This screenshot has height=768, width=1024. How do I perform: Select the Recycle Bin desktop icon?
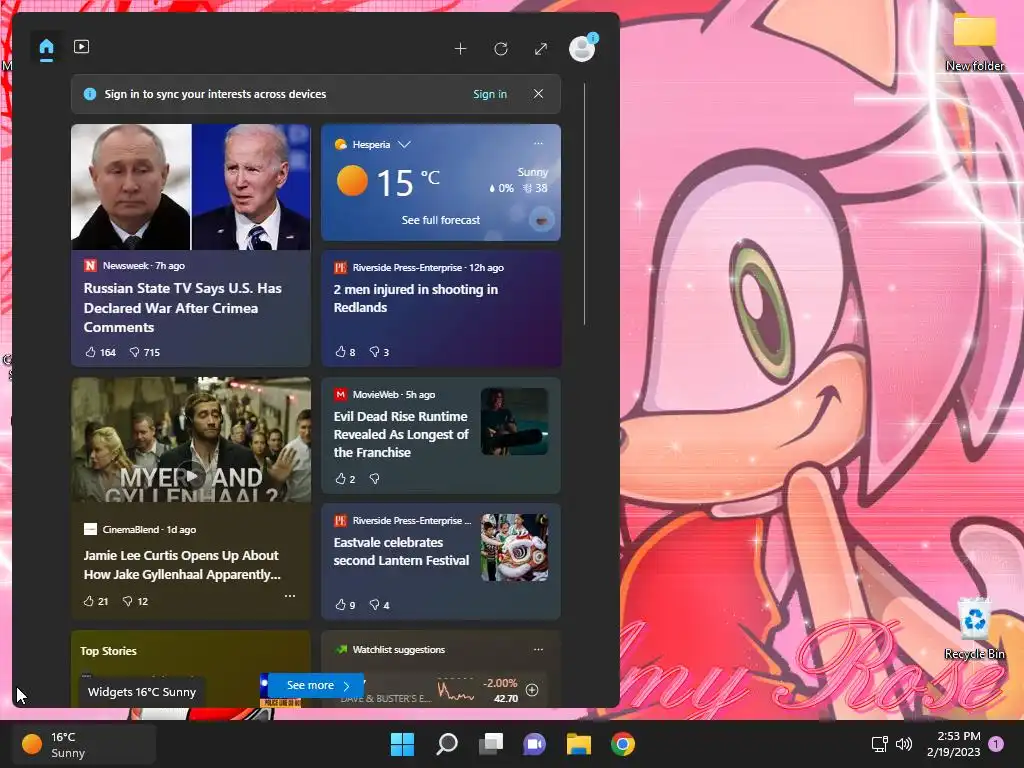click(974, 628)
